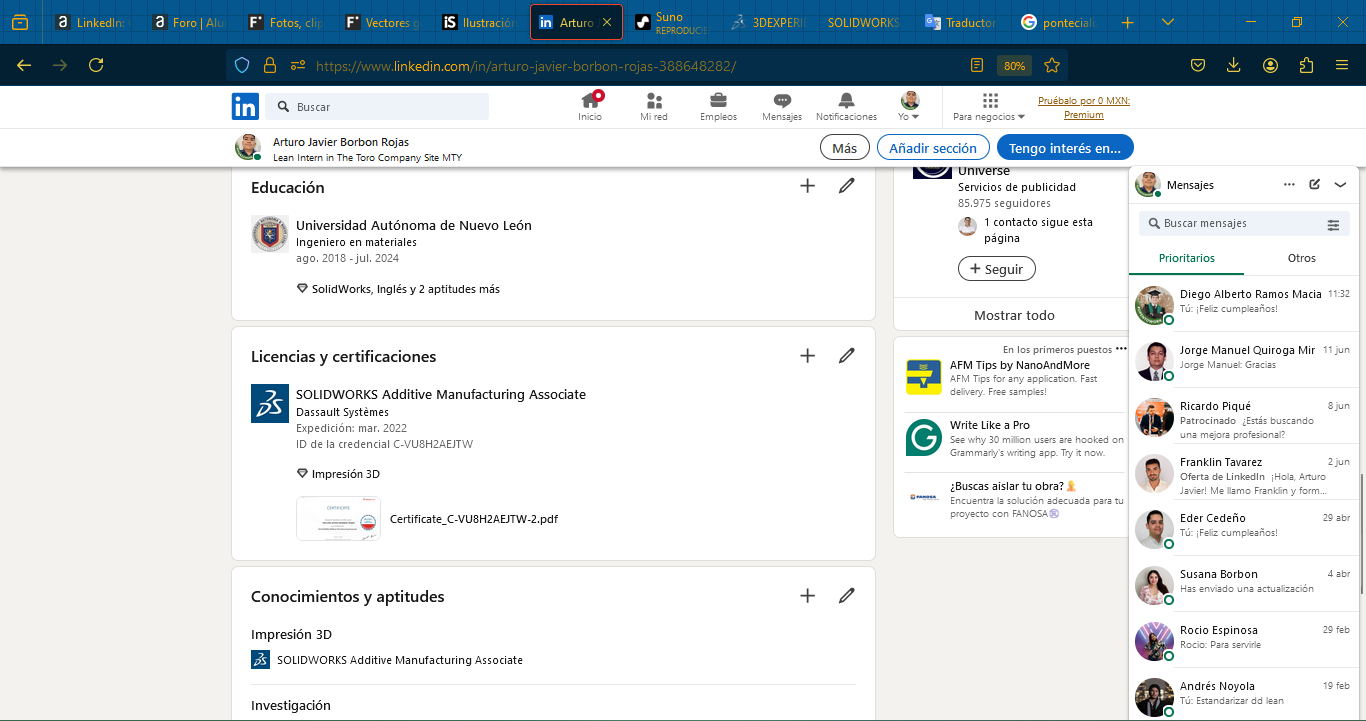Open Notificaciones bell icon
This screenshot has height=721, width=1366.
(846, 107)
